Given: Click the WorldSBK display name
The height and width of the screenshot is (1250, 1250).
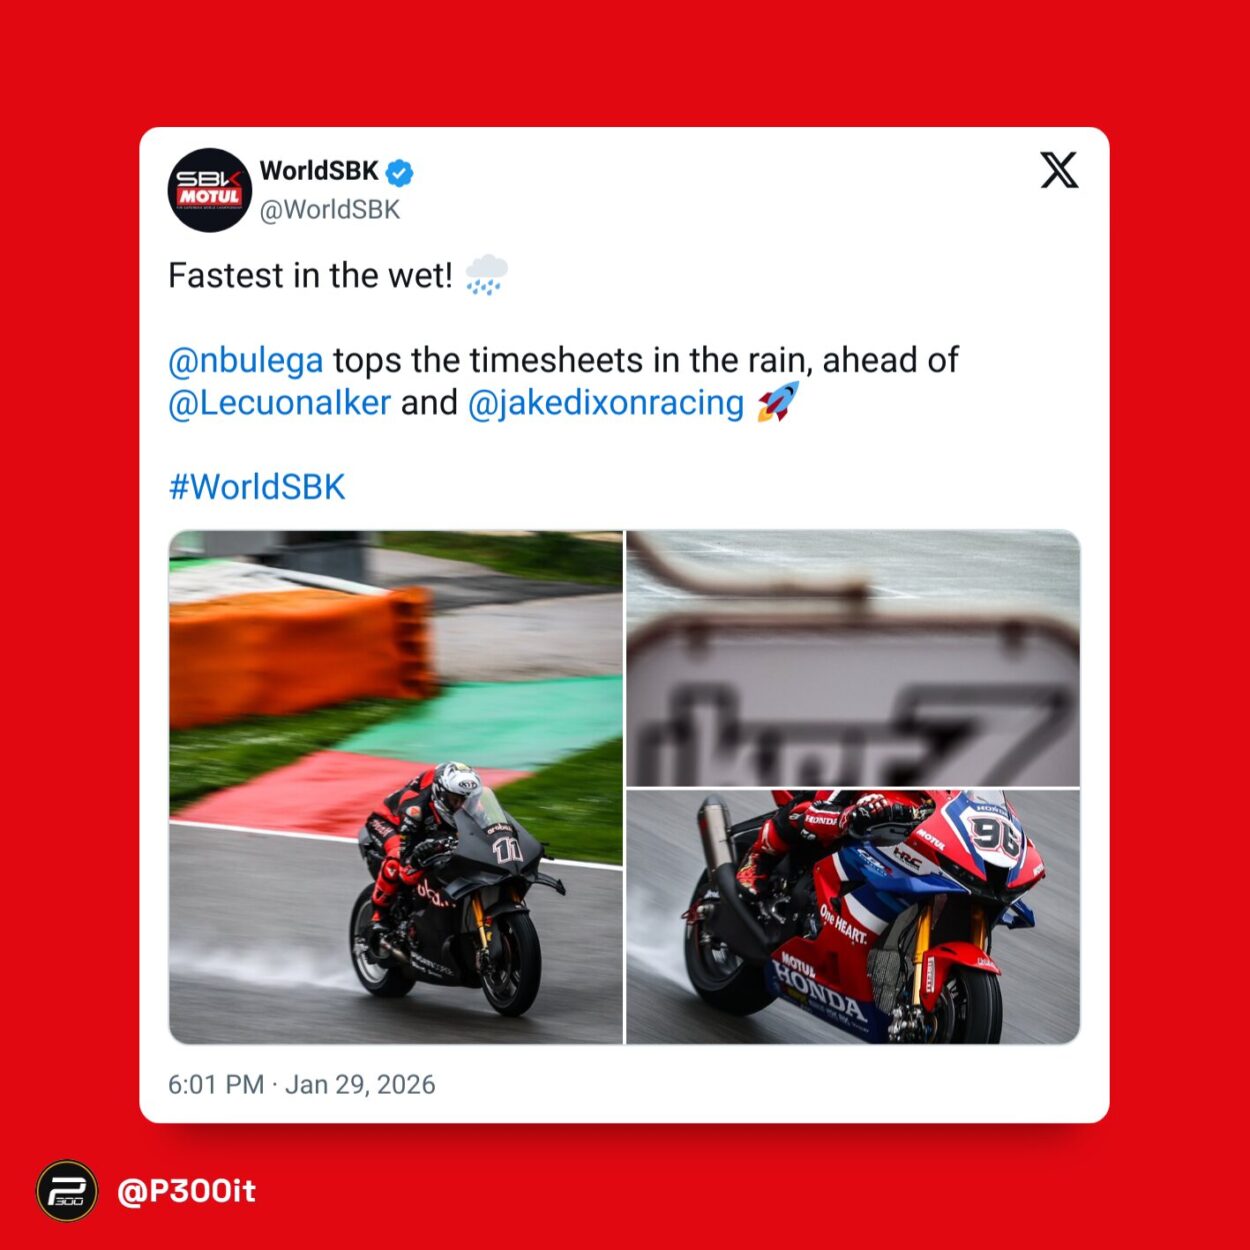Looking at the screenshot, I should click(319, 171).
